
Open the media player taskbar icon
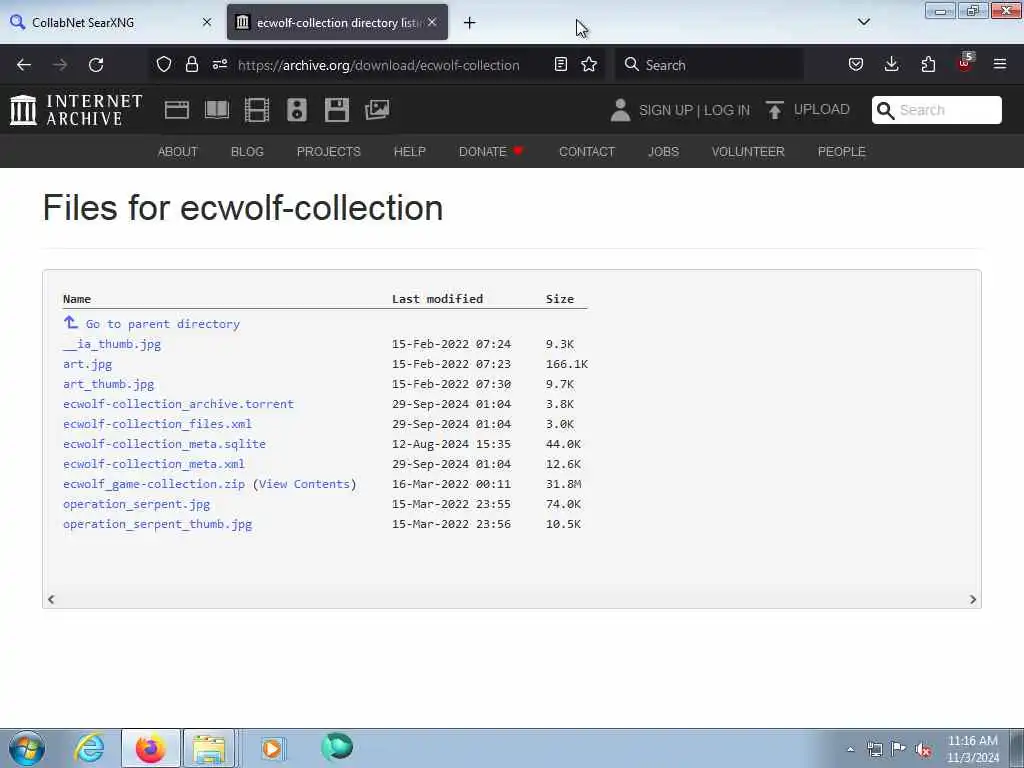point(272,748)
